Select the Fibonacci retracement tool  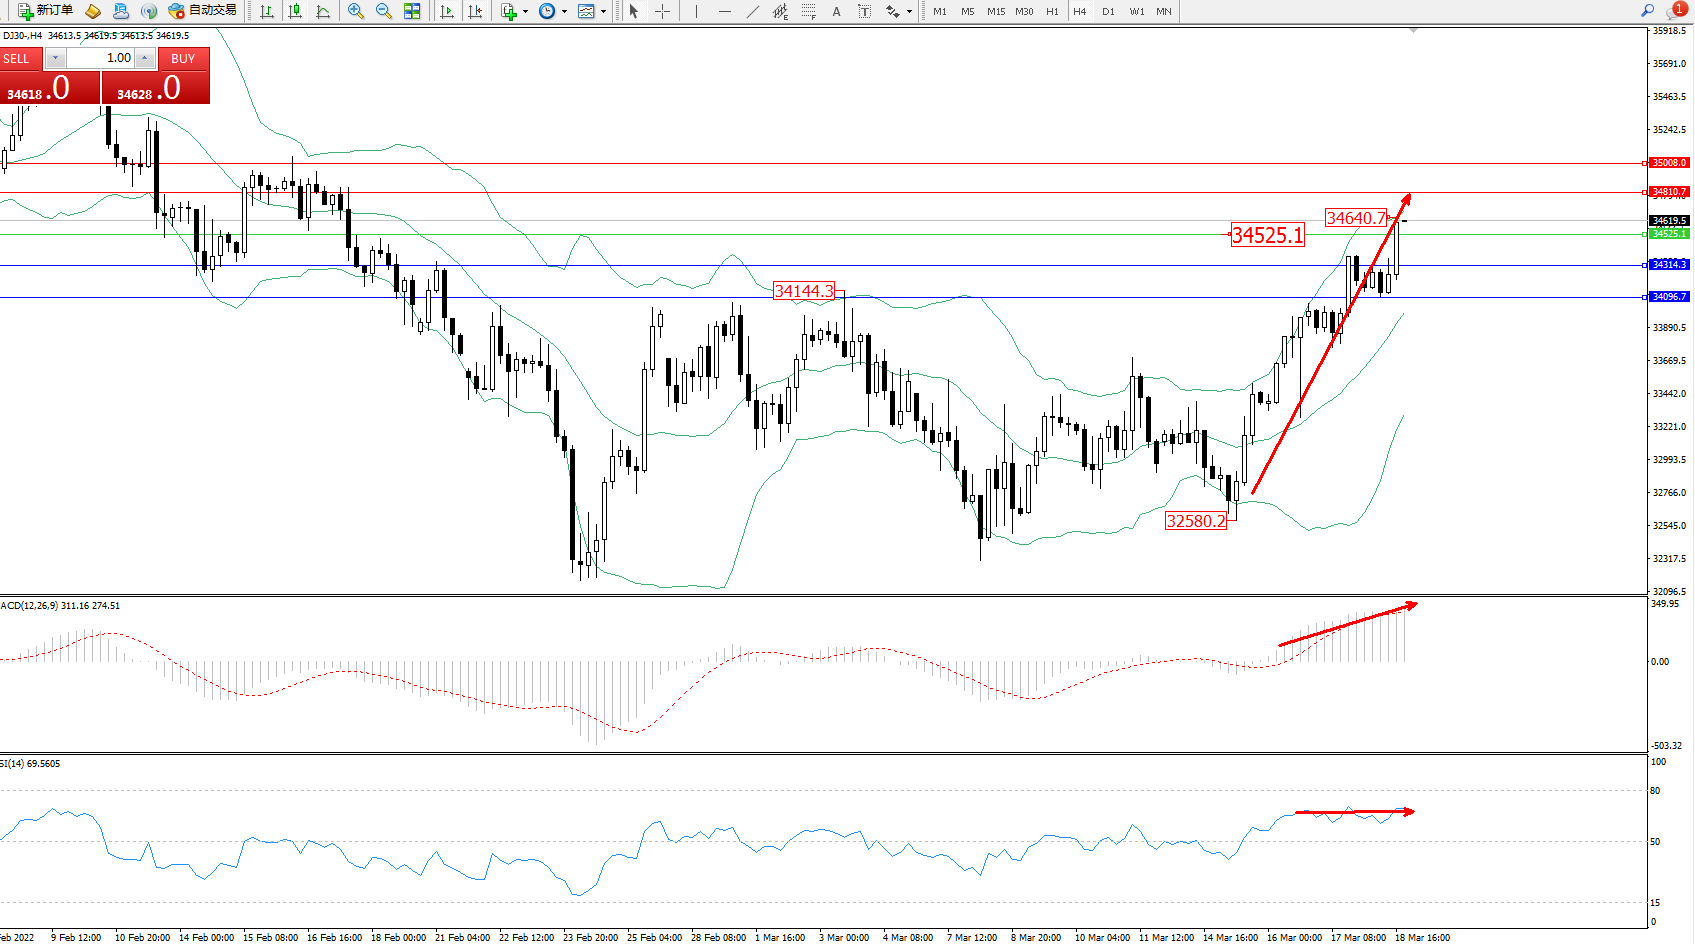808,11
